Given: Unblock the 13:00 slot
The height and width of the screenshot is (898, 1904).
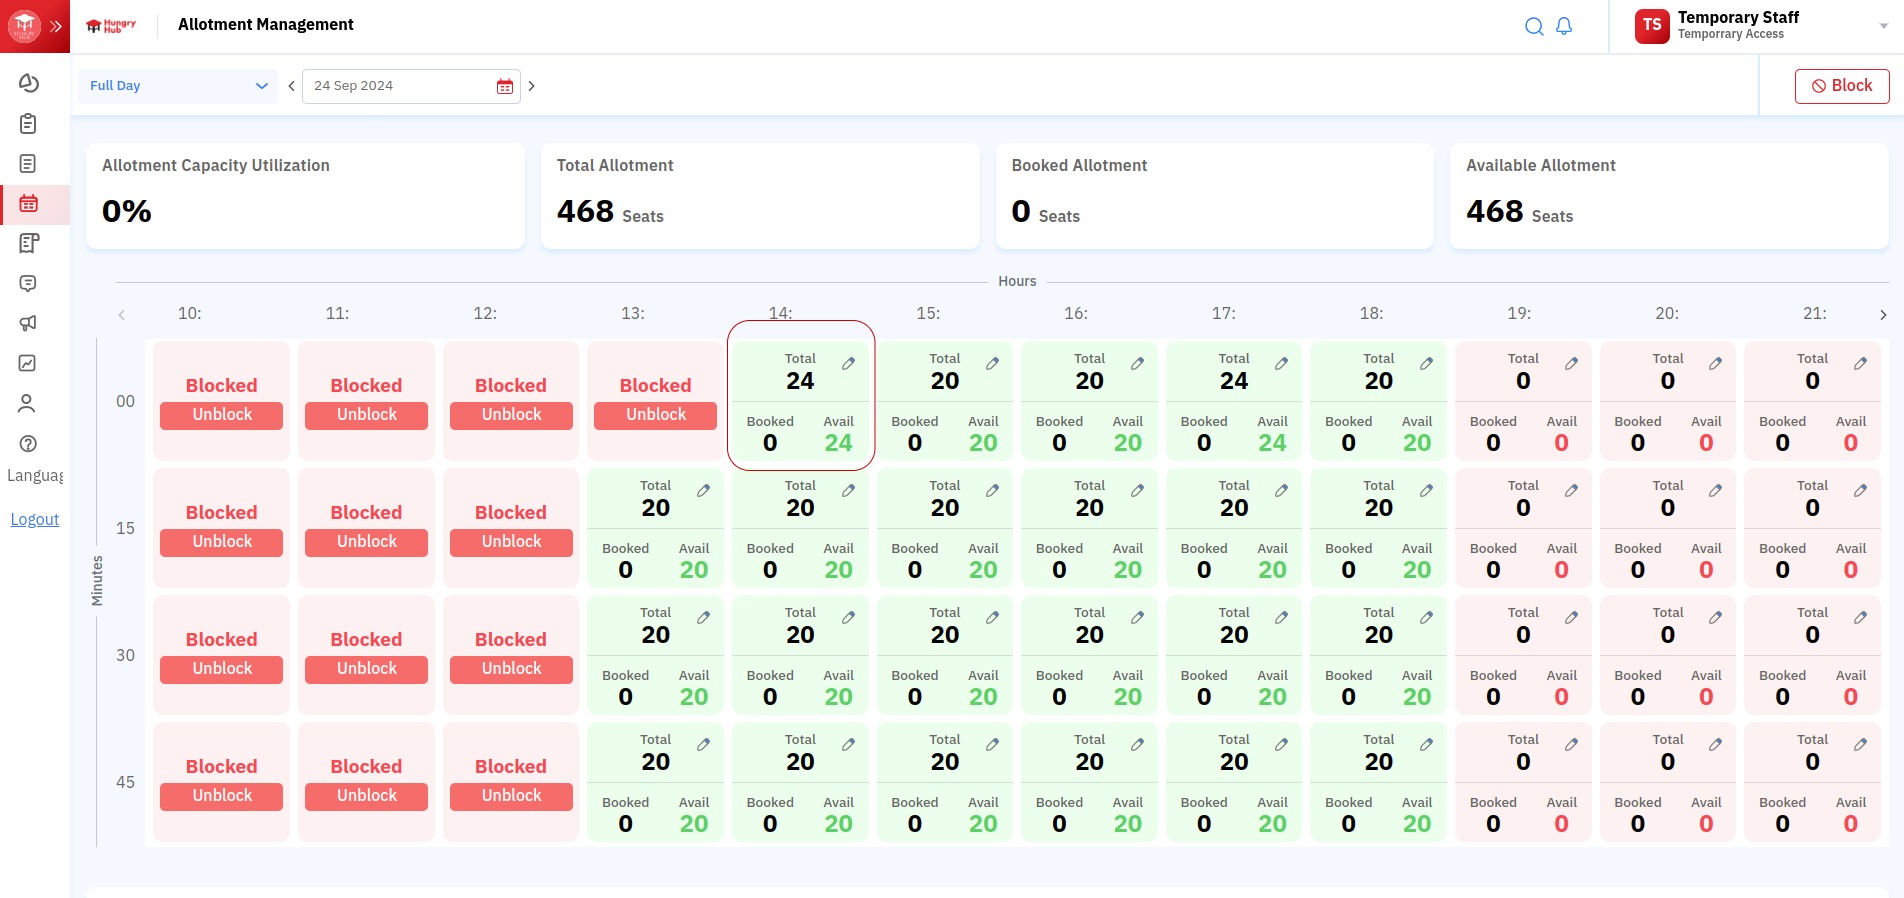Looking at the screenshot, I should pos(655,415).
